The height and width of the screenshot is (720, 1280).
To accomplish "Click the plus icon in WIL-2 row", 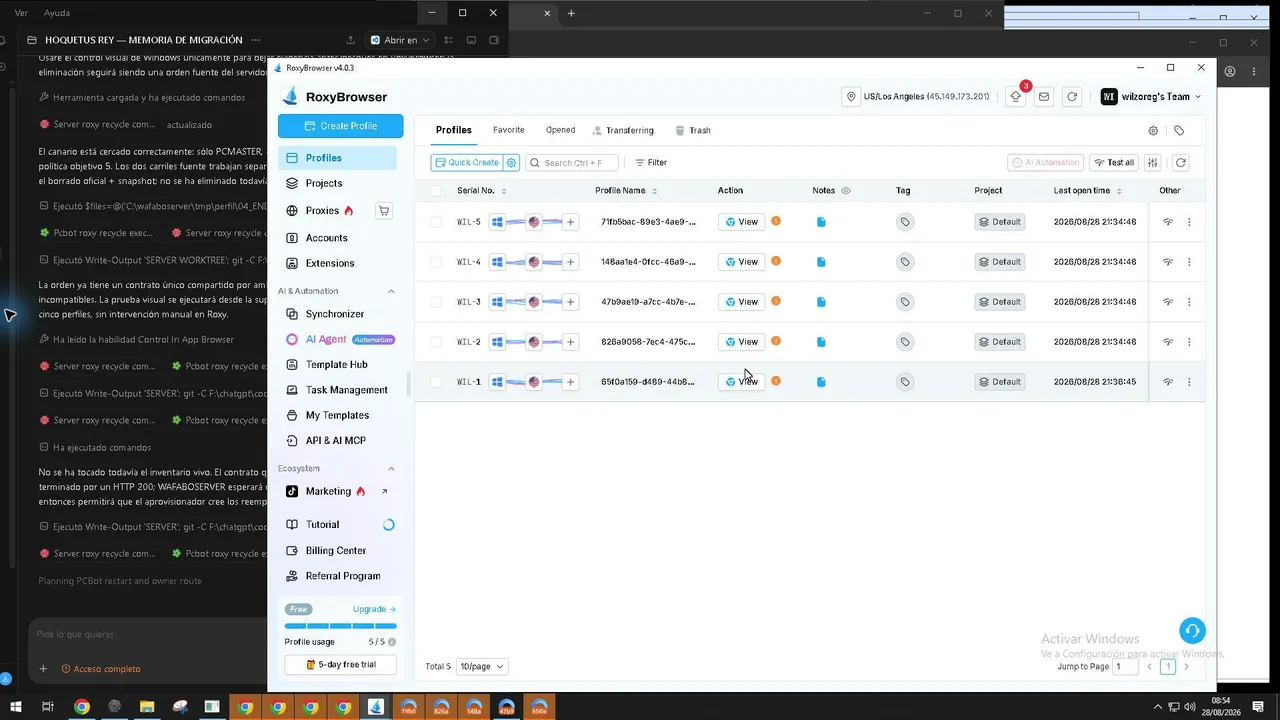I will [x=571, y=342].
